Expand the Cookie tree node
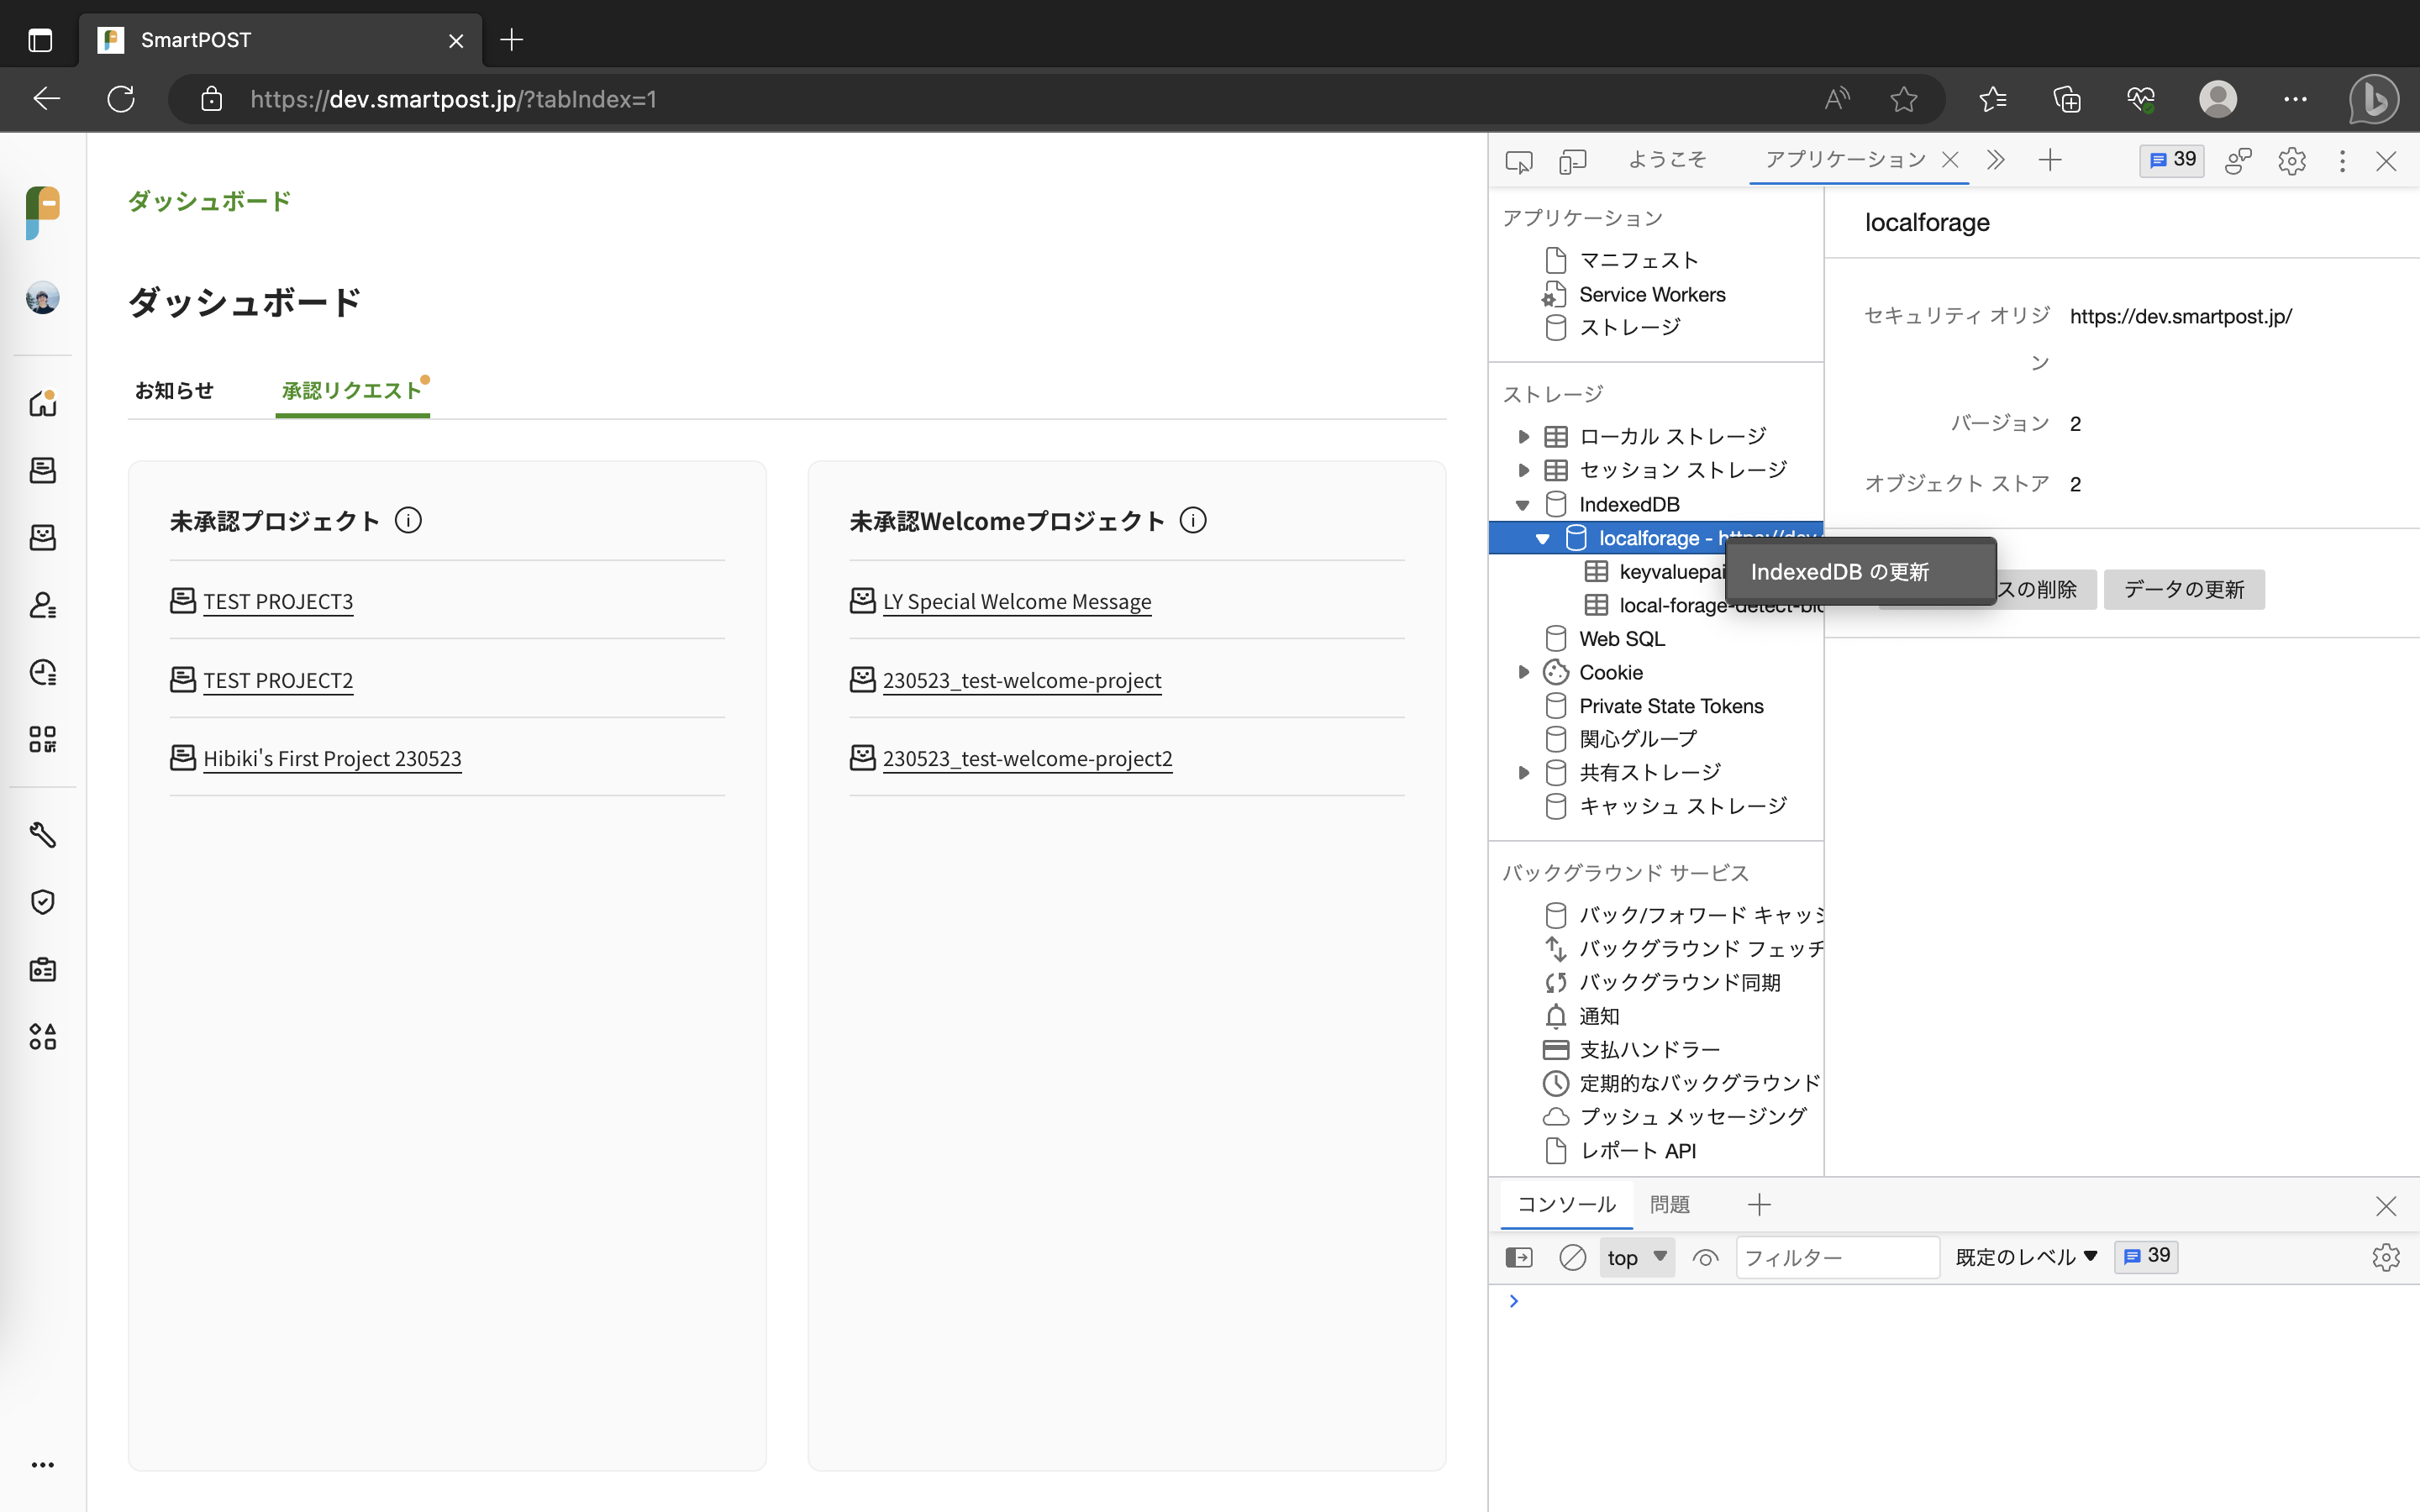The height and width of the screenshot is (1512, 2420). 1523,672
